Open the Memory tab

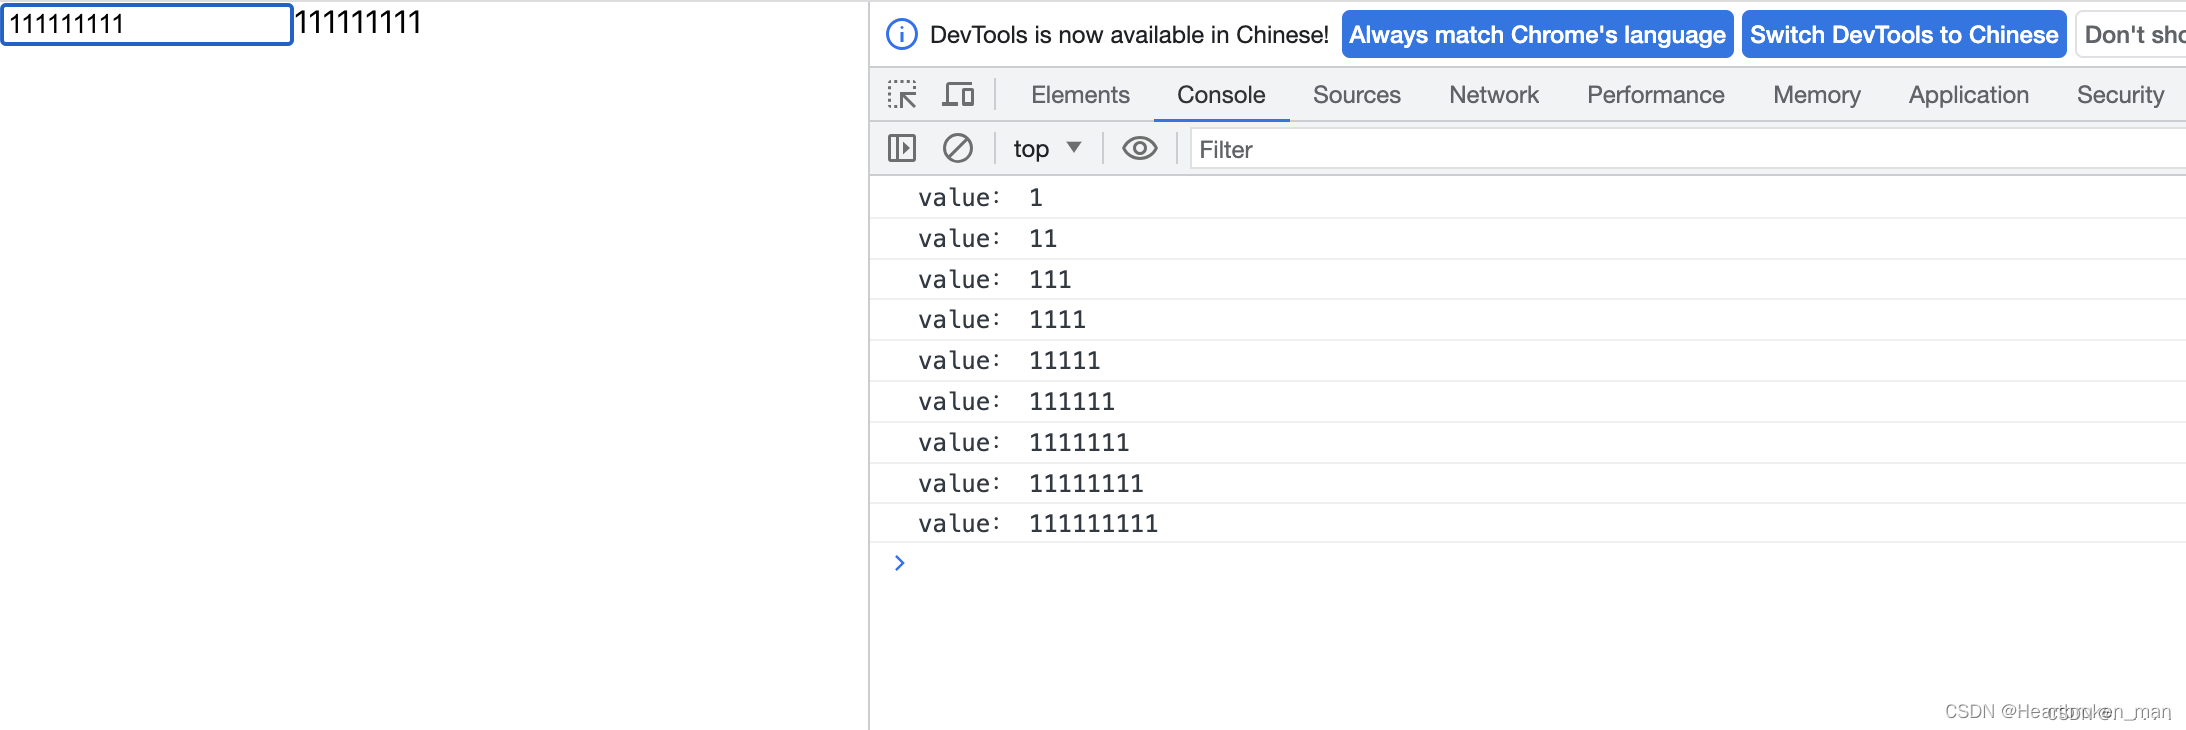[1816, 95]
